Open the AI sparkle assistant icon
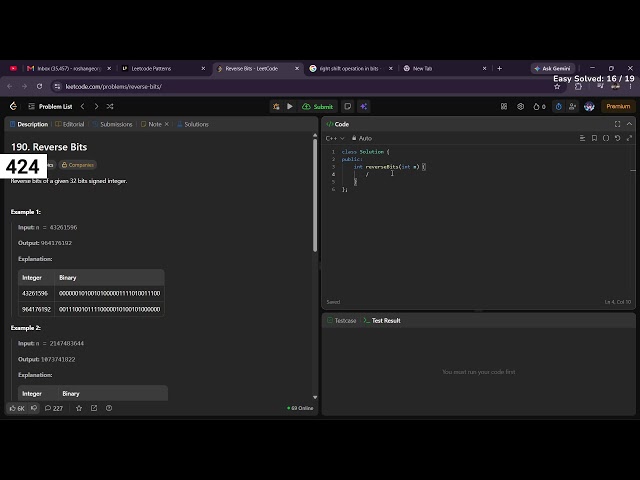This screenshot has width=640, height=480. 364,107
